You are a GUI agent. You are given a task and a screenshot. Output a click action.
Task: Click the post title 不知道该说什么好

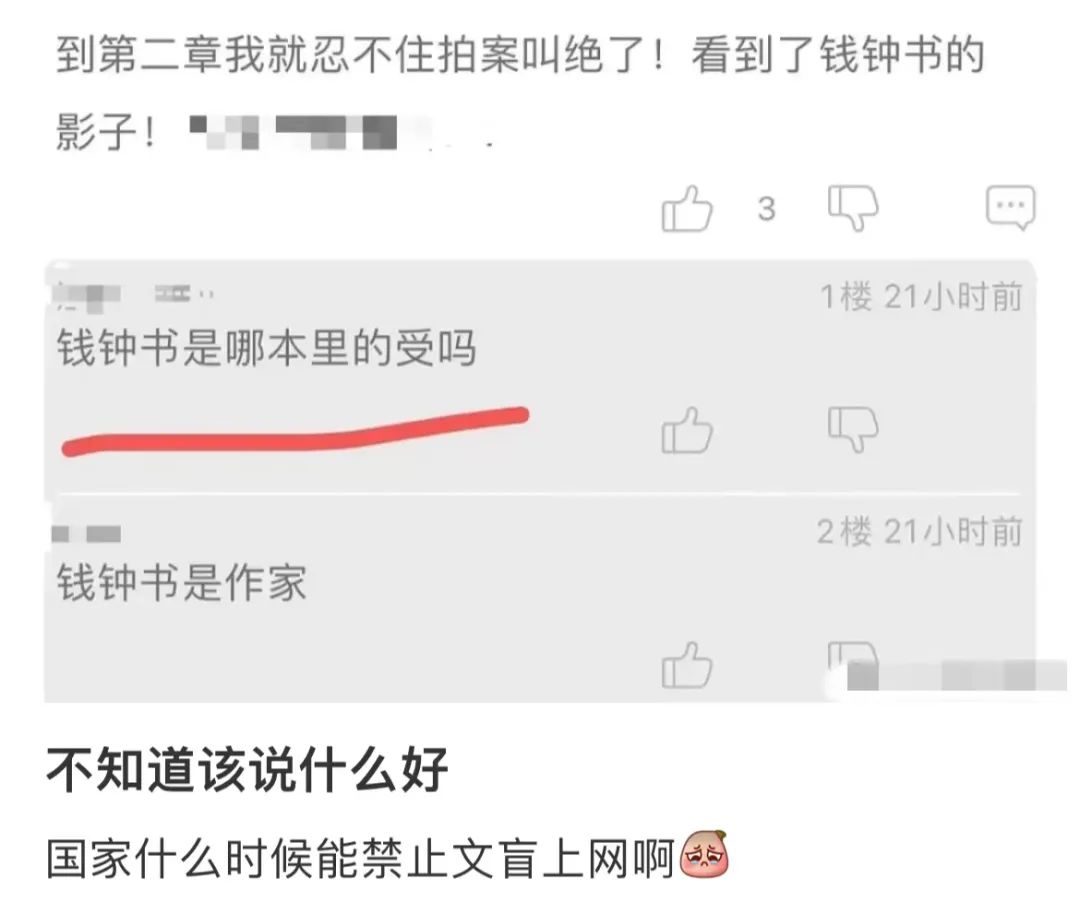click(x=248, y=770)
